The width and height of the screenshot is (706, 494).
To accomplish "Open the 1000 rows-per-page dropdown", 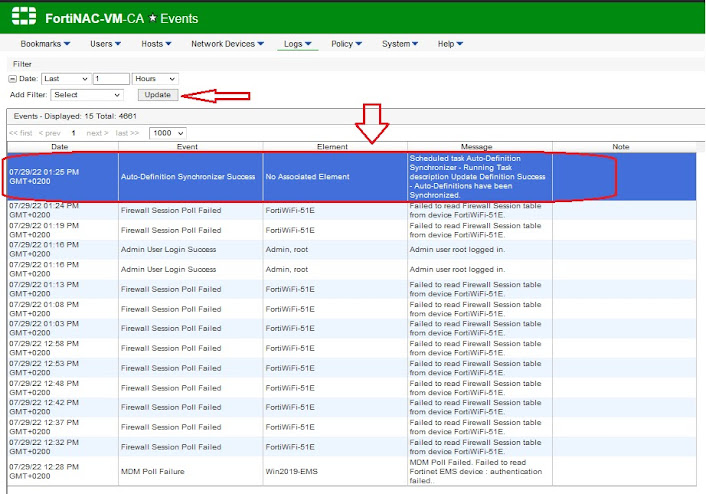I will tap(168, 133).
